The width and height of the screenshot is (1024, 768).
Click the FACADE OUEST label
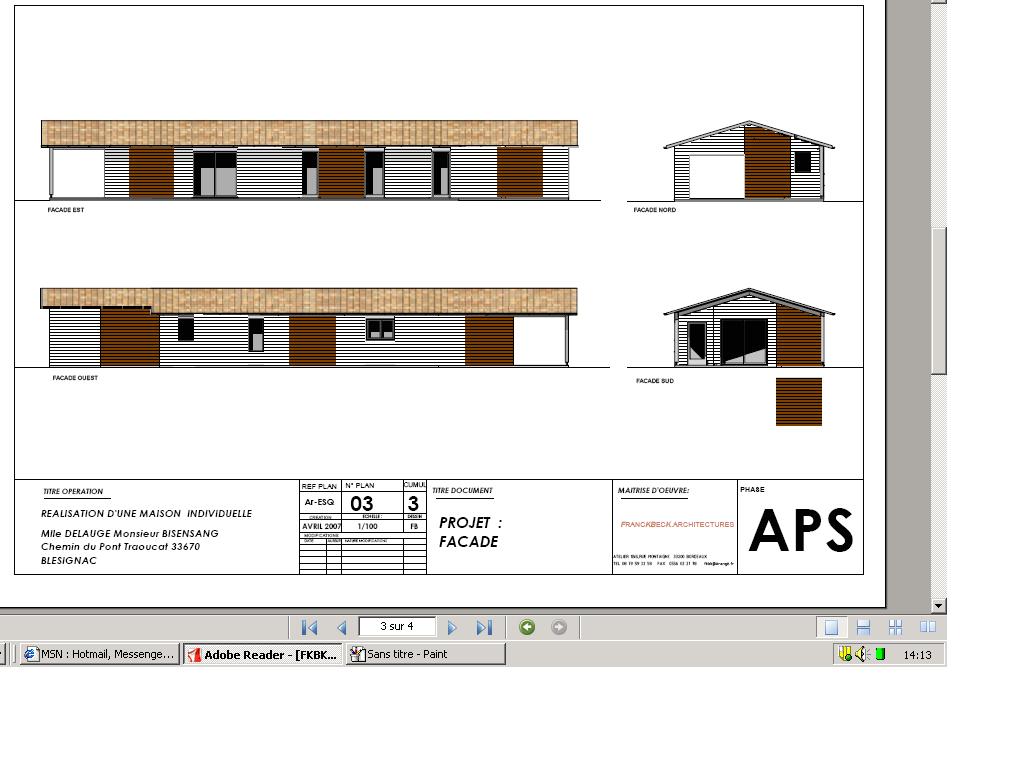pos(75,377)
